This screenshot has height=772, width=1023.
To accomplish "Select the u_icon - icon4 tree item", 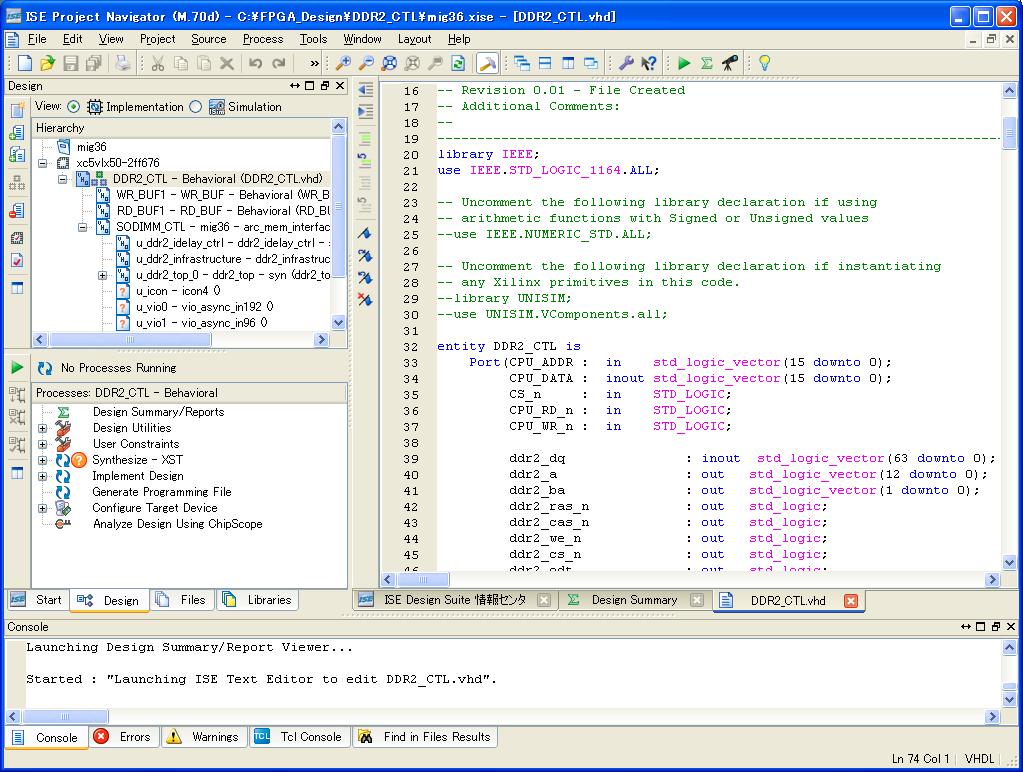I will 178,291.
